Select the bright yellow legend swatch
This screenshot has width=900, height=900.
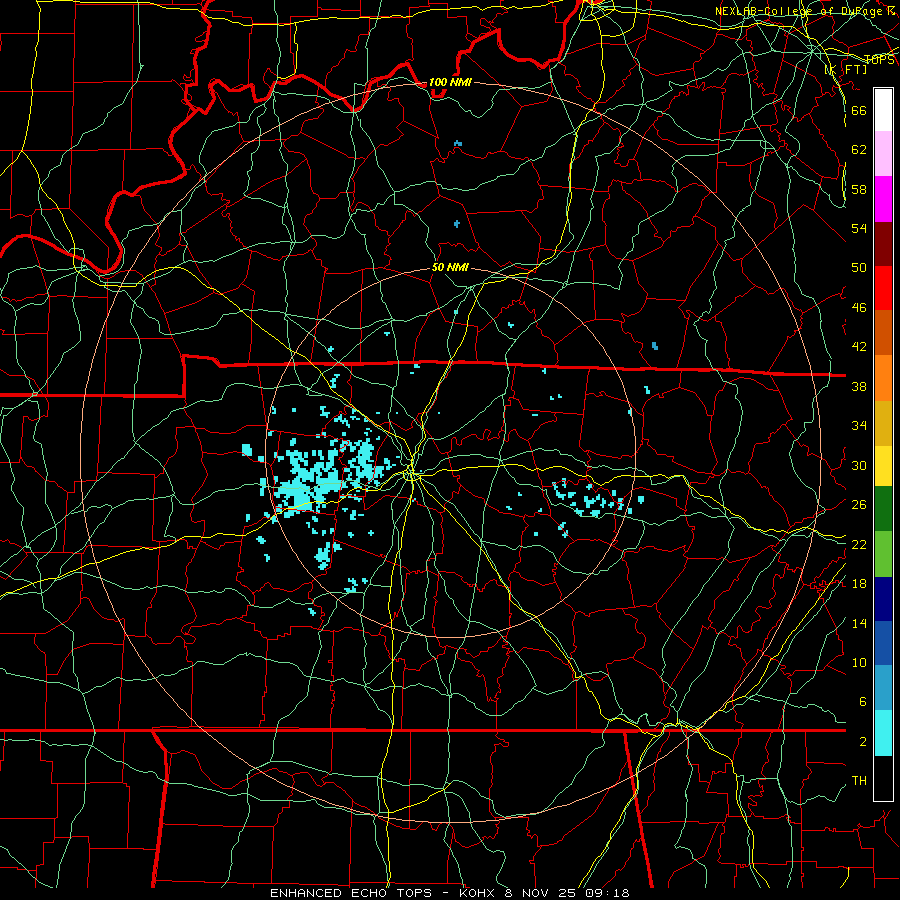click(x=883, y=466)
